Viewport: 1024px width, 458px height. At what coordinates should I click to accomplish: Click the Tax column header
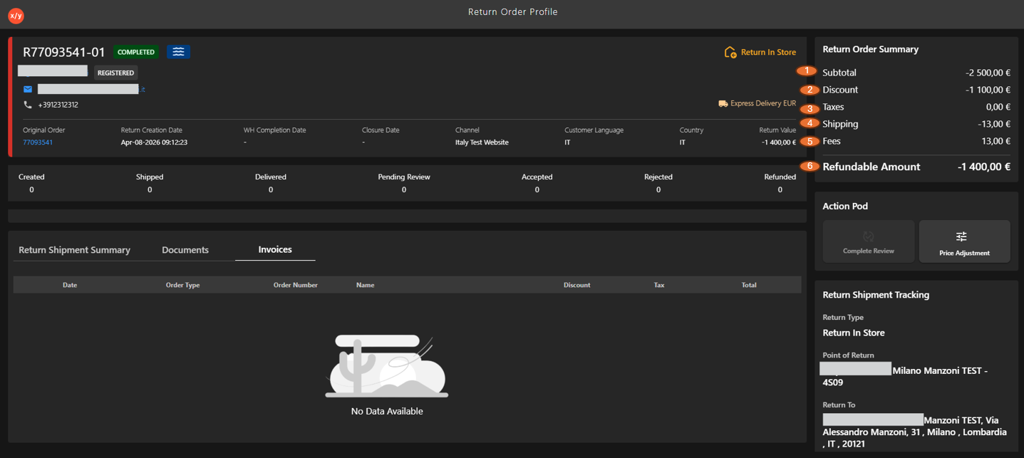point(659,285)
